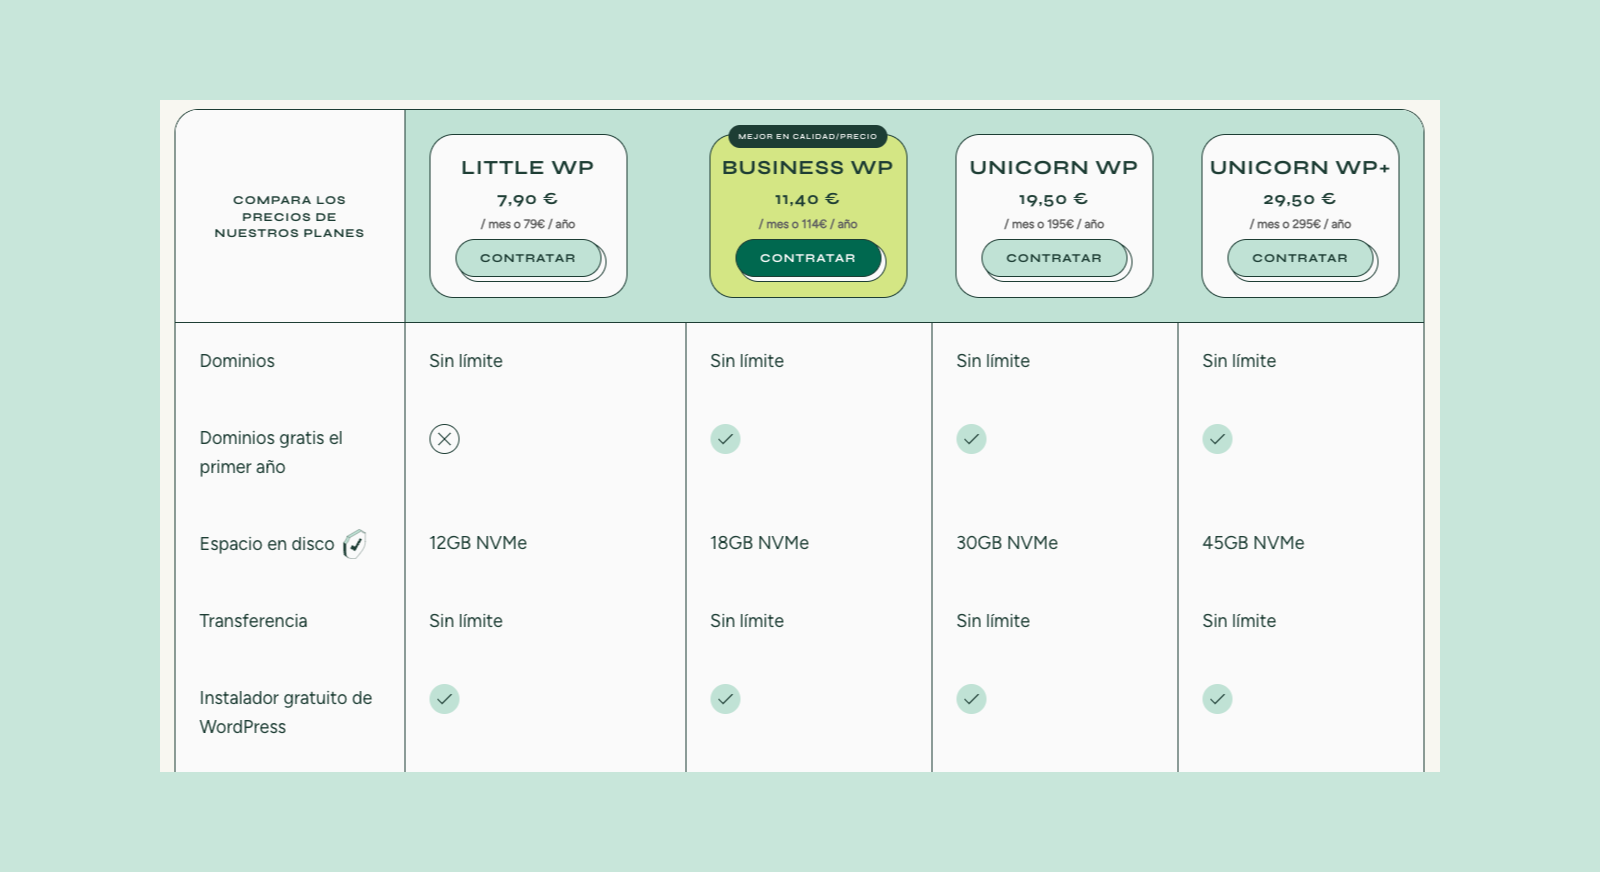Click Unicorn WP WordPress installer check icon
1600x872 pixels.
click(x=971, y=699)
